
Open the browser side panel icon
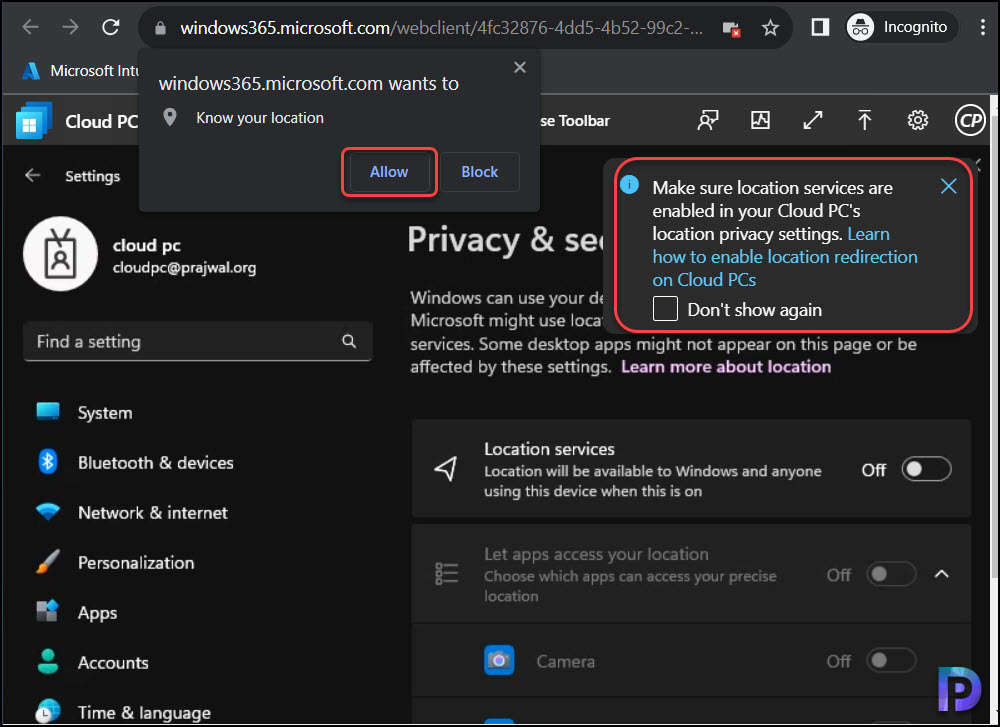point(820,27)
